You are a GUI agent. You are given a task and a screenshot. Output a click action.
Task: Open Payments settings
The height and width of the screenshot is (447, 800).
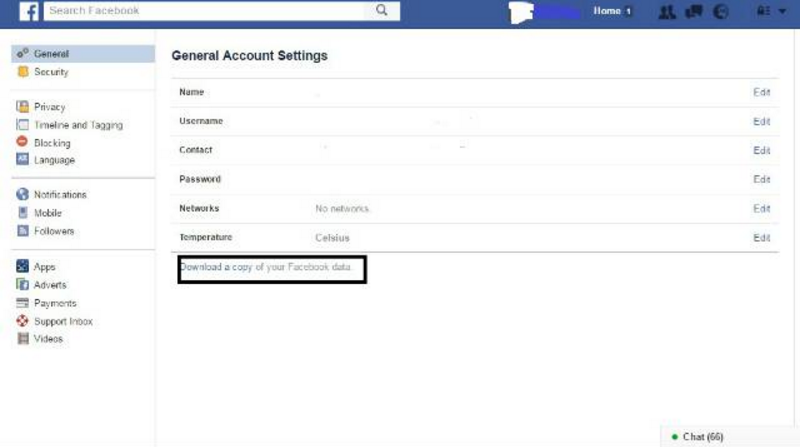point(55,303)
